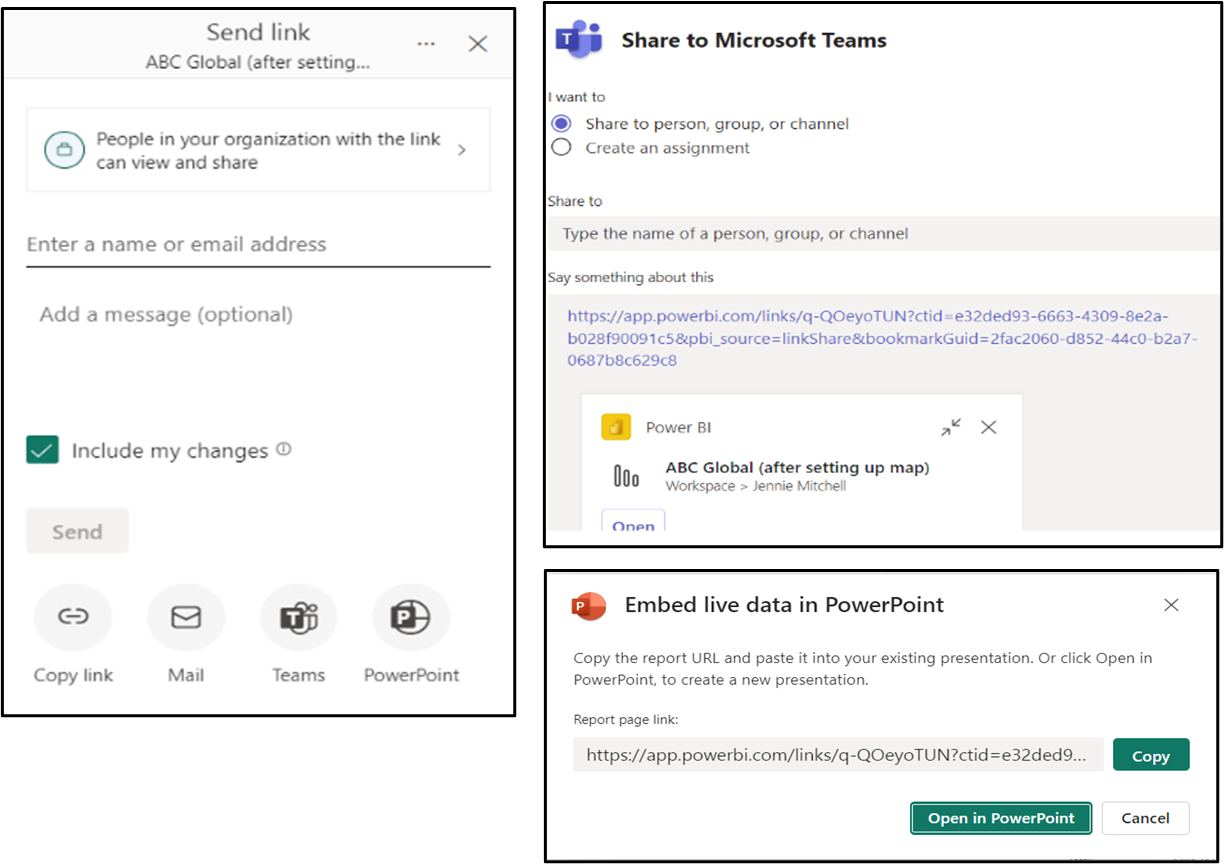Screen dimensions: 1224x864
Task: Click 'People in your organization with the link' option
Action: click(x=258, y=150)
